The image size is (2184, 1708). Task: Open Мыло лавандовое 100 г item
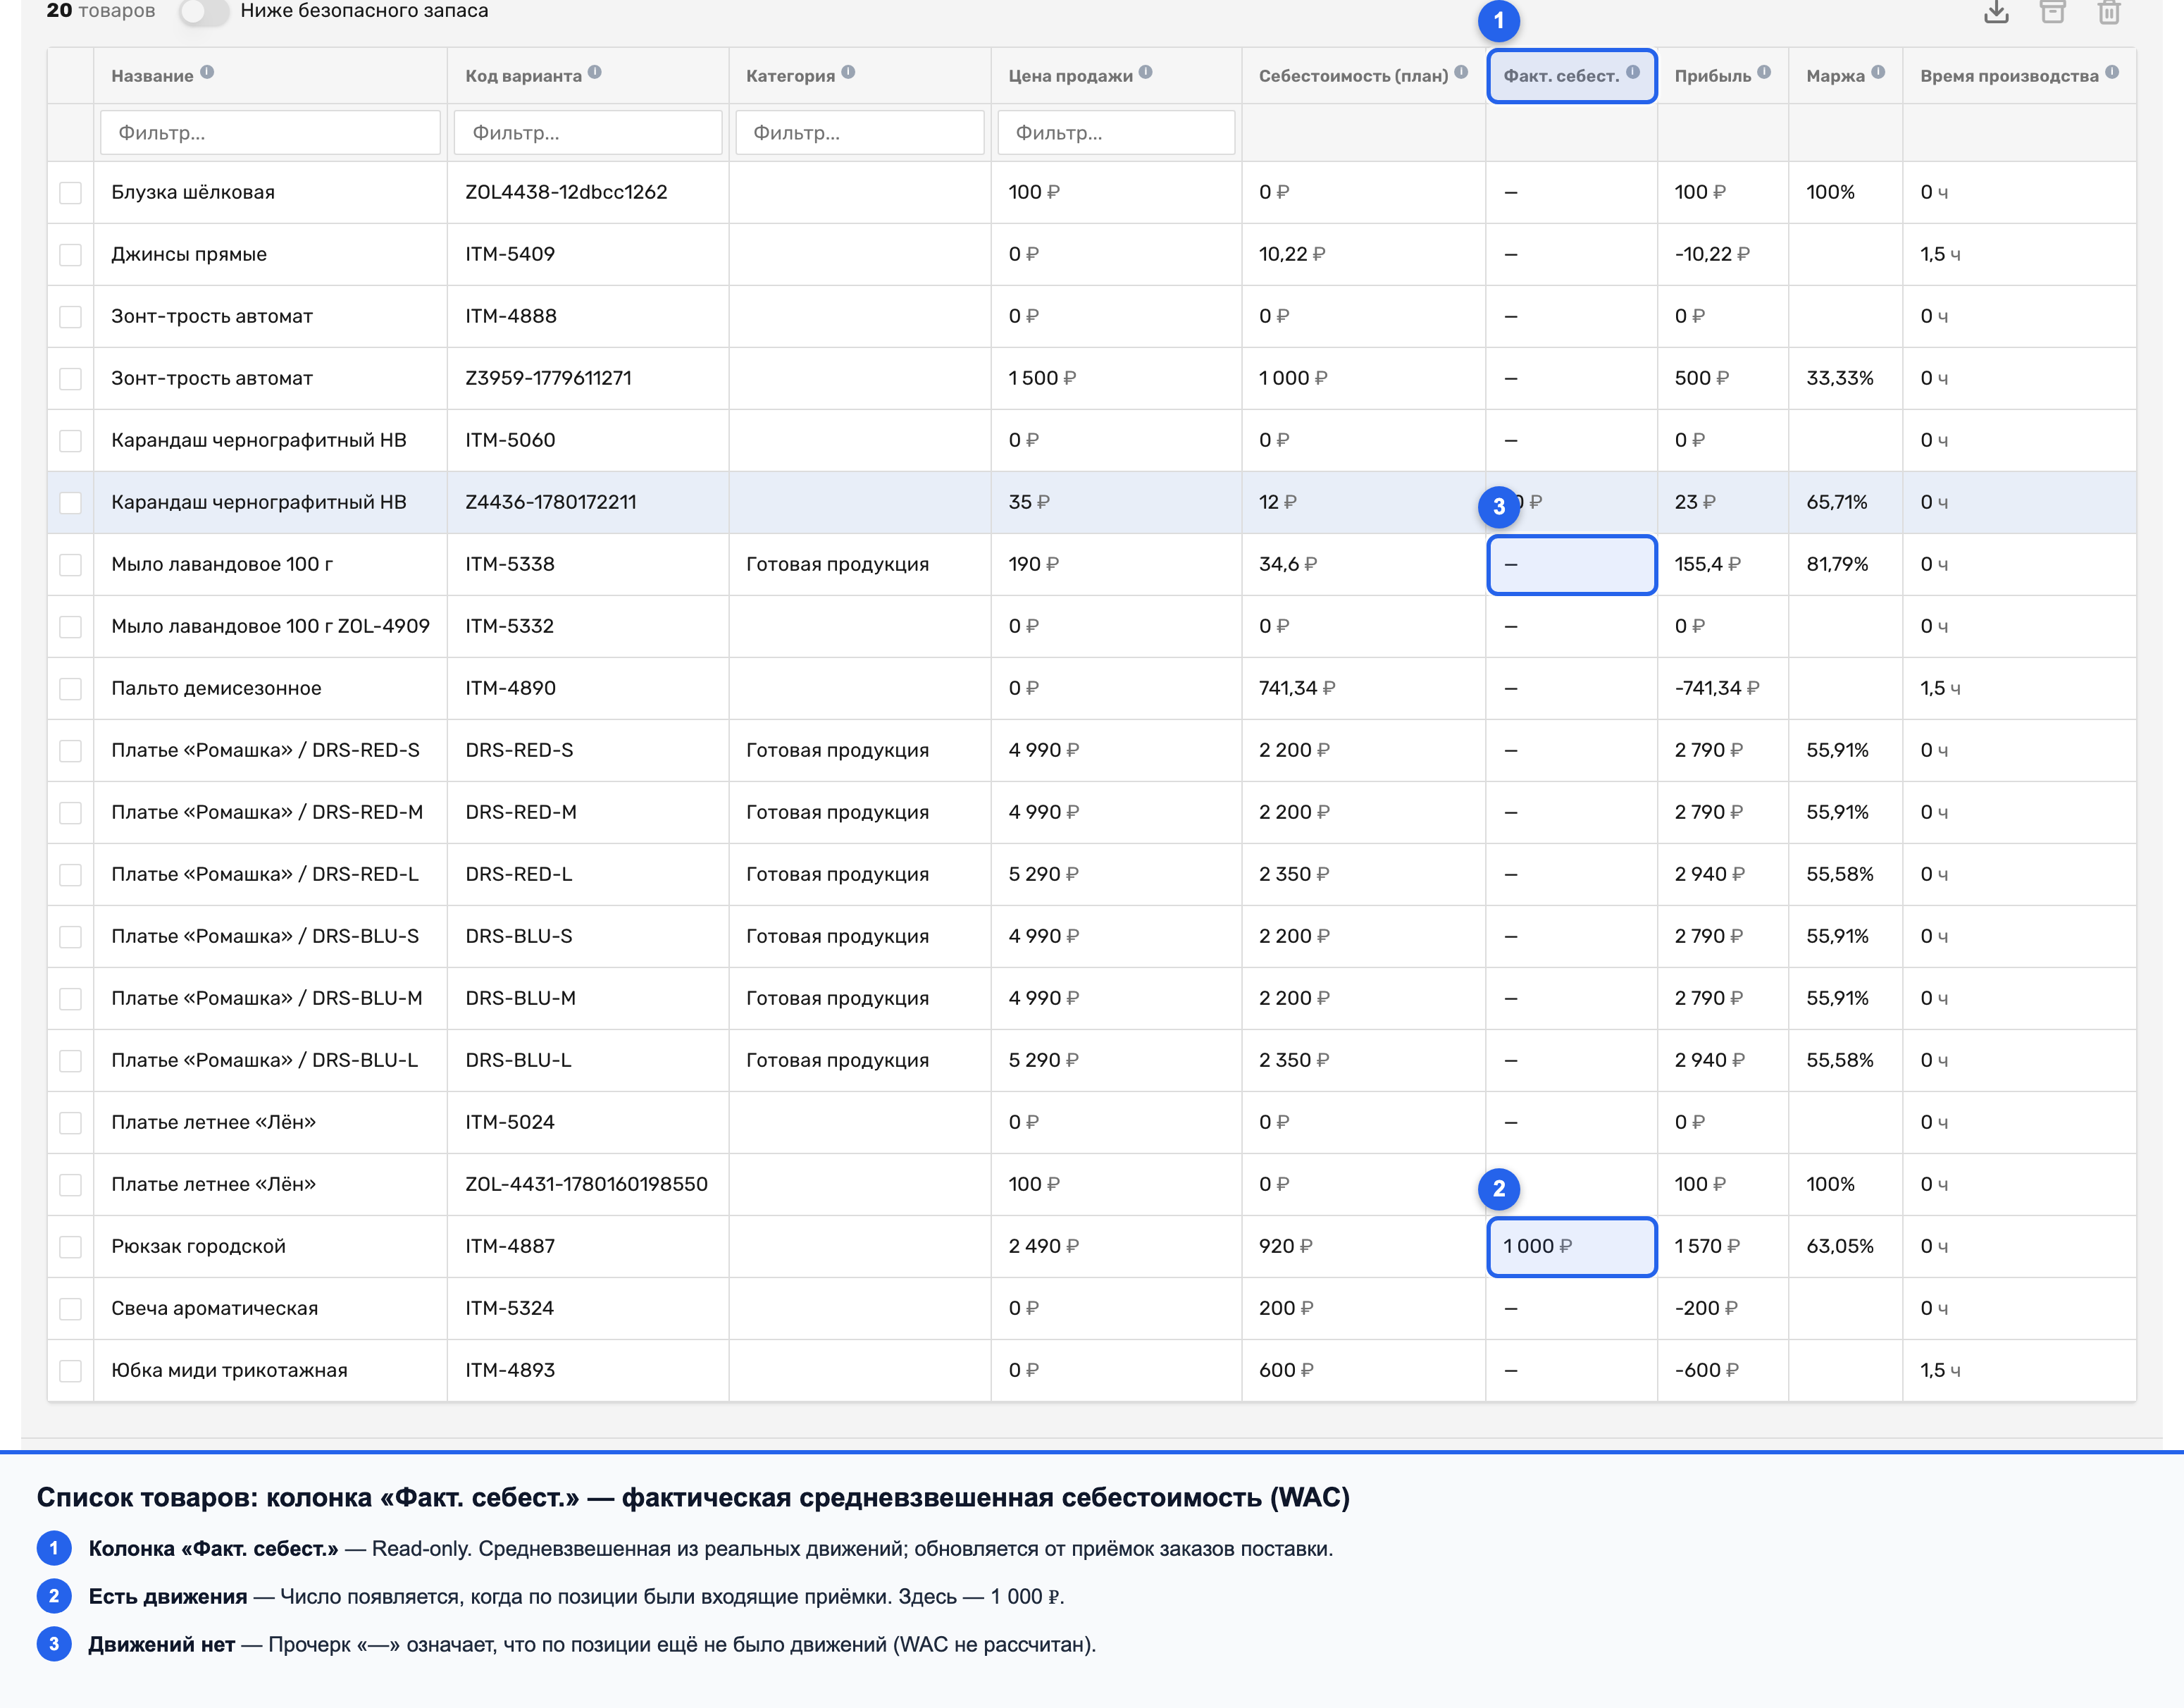point(222,564)
